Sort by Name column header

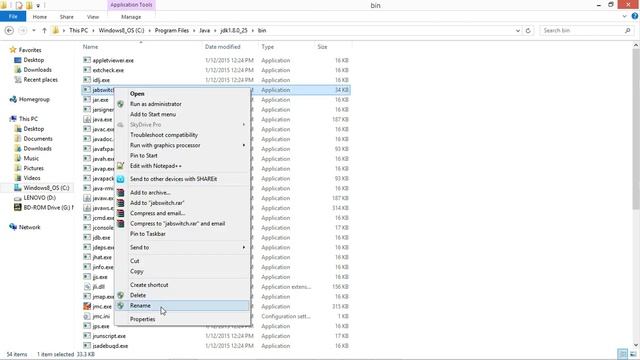(x=141, y=47)
